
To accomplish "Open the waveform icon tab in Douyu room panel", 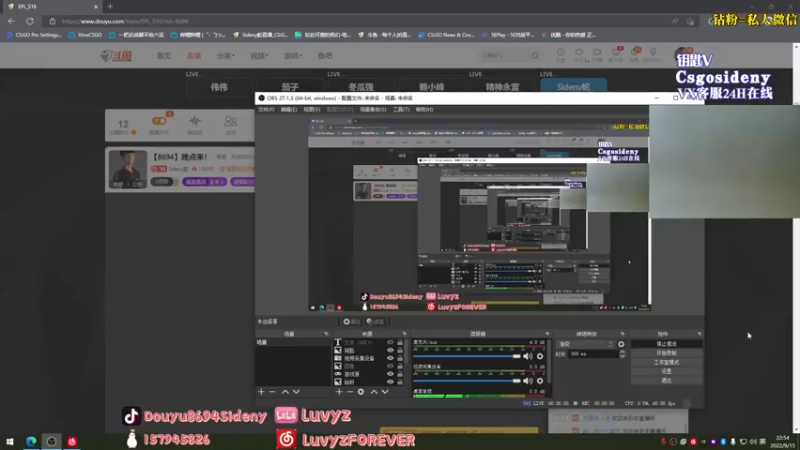I will [194, 124].
